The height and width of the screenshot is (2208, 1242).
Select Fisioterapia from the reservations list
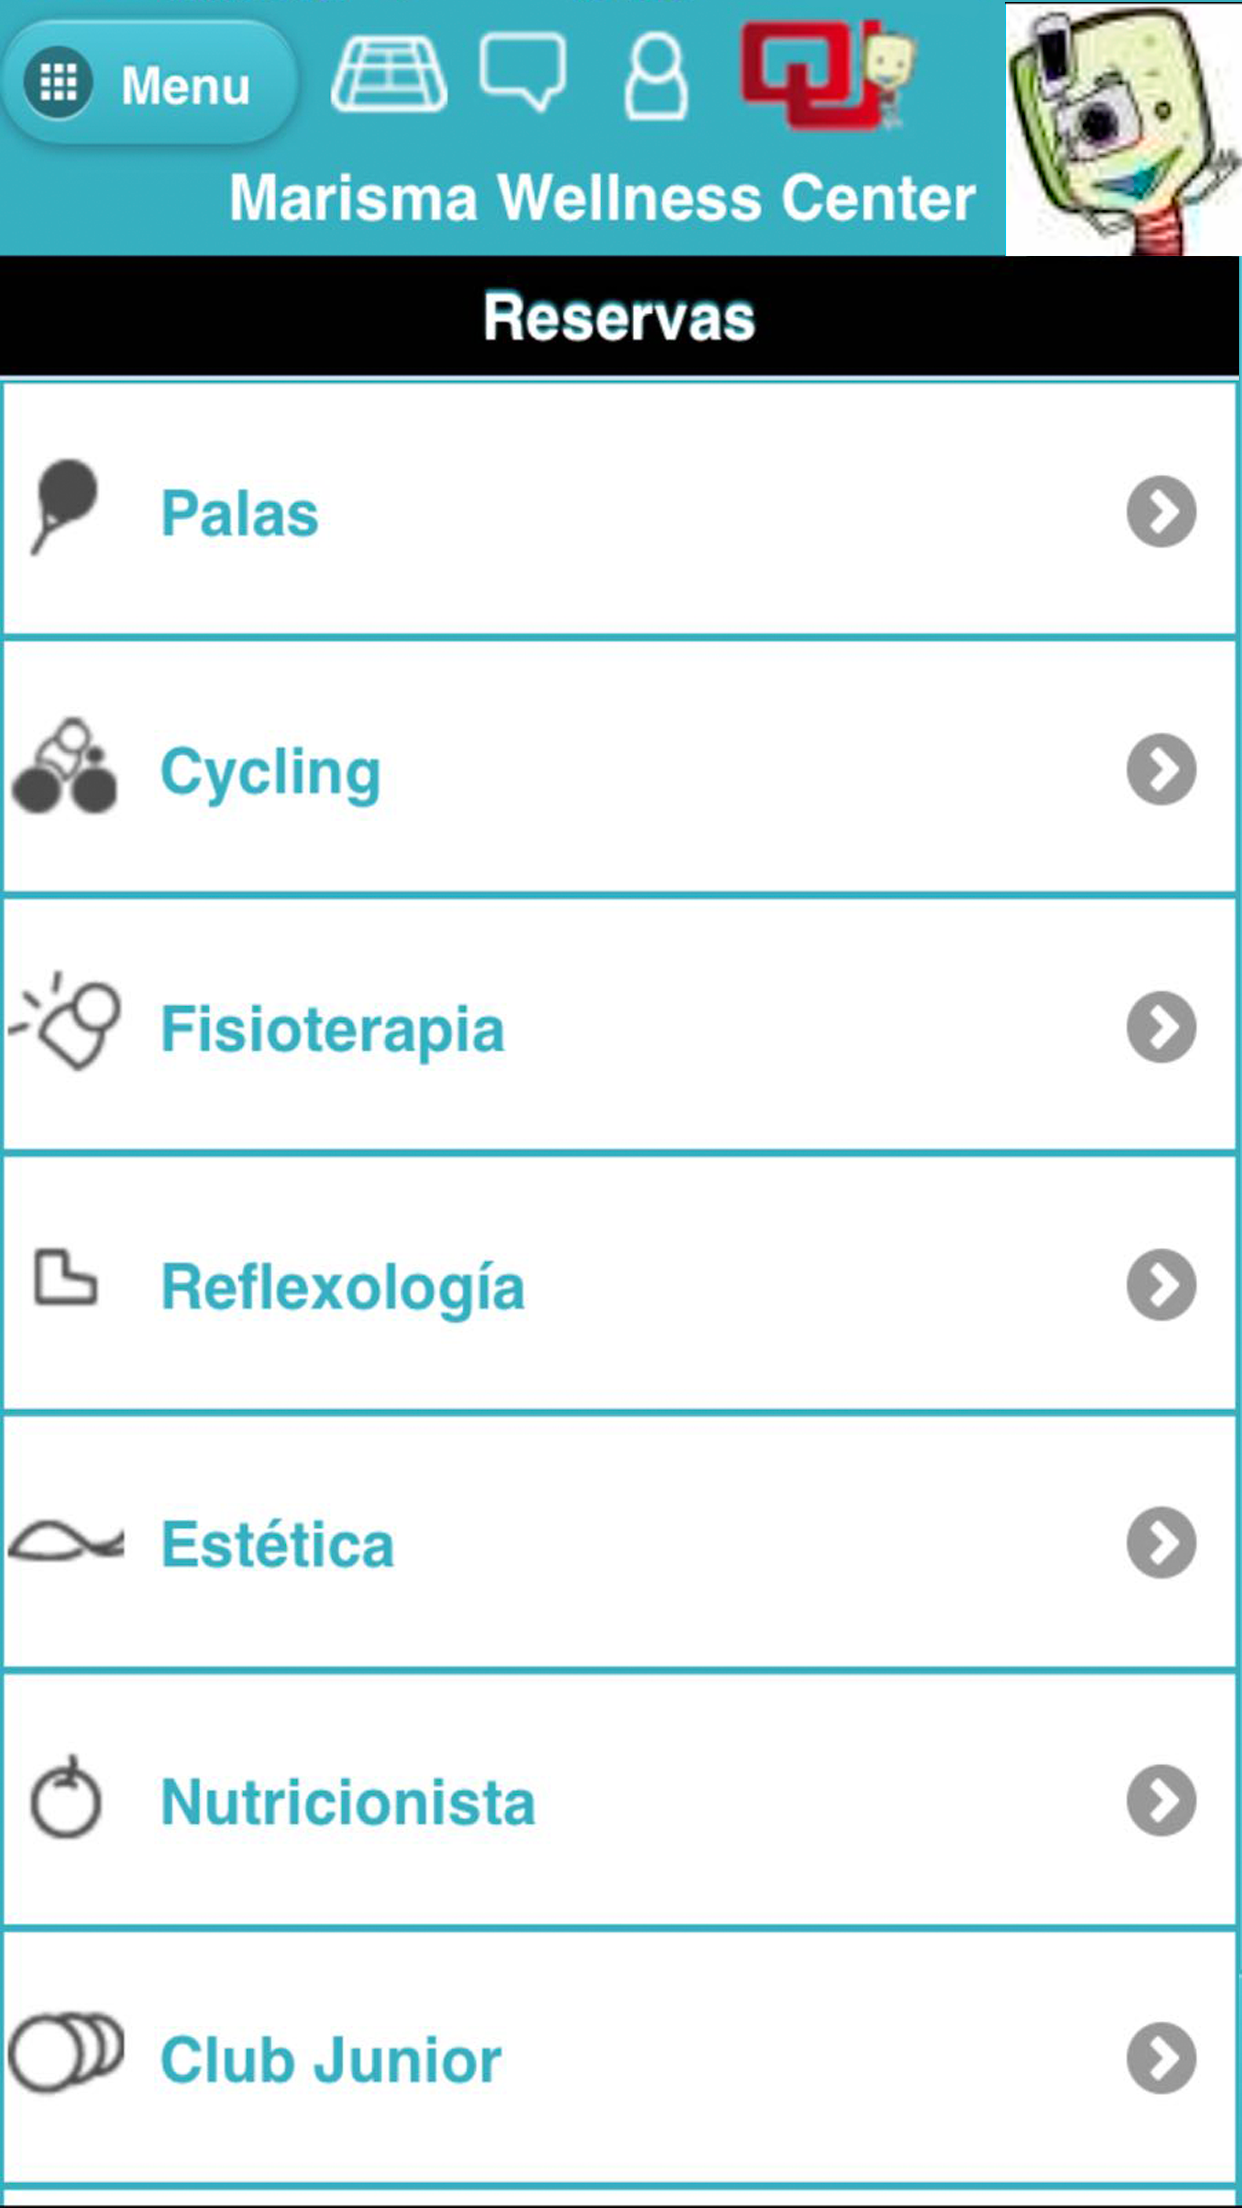333,1029
